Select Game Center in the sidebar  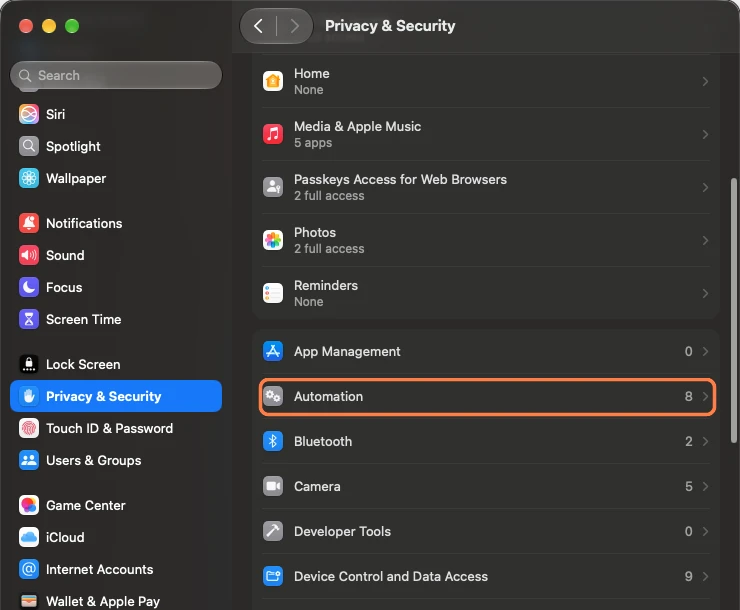click(x=116, y=505)
